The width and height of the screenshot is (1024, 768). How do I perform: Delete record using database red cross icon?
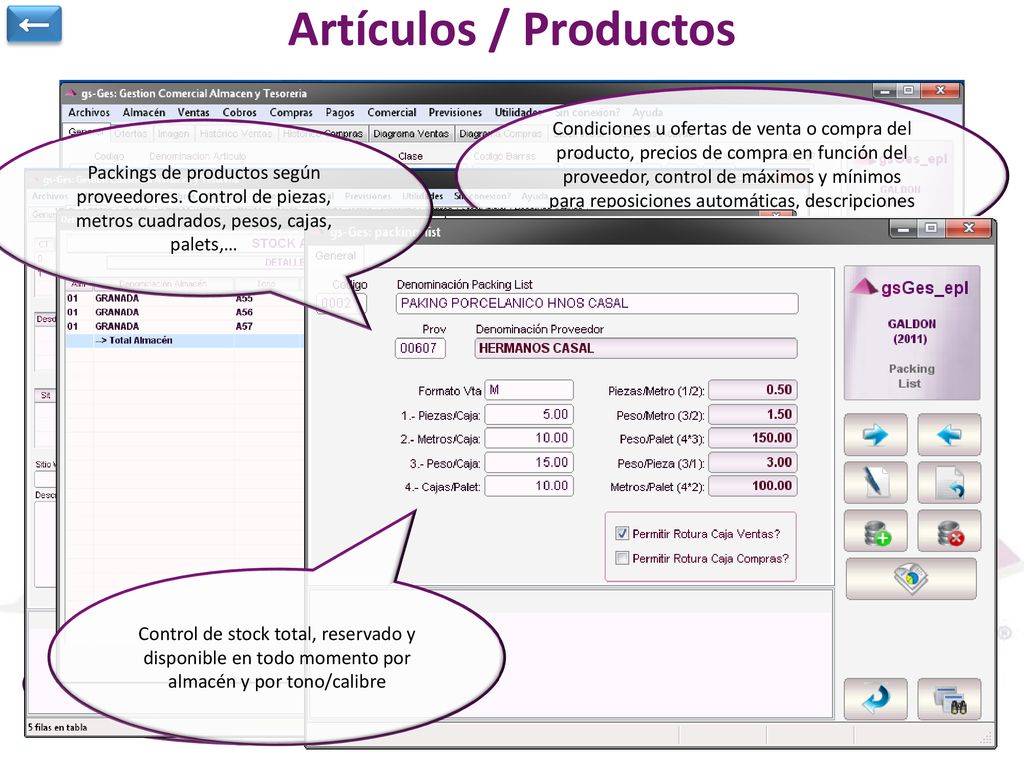point(949,531)
